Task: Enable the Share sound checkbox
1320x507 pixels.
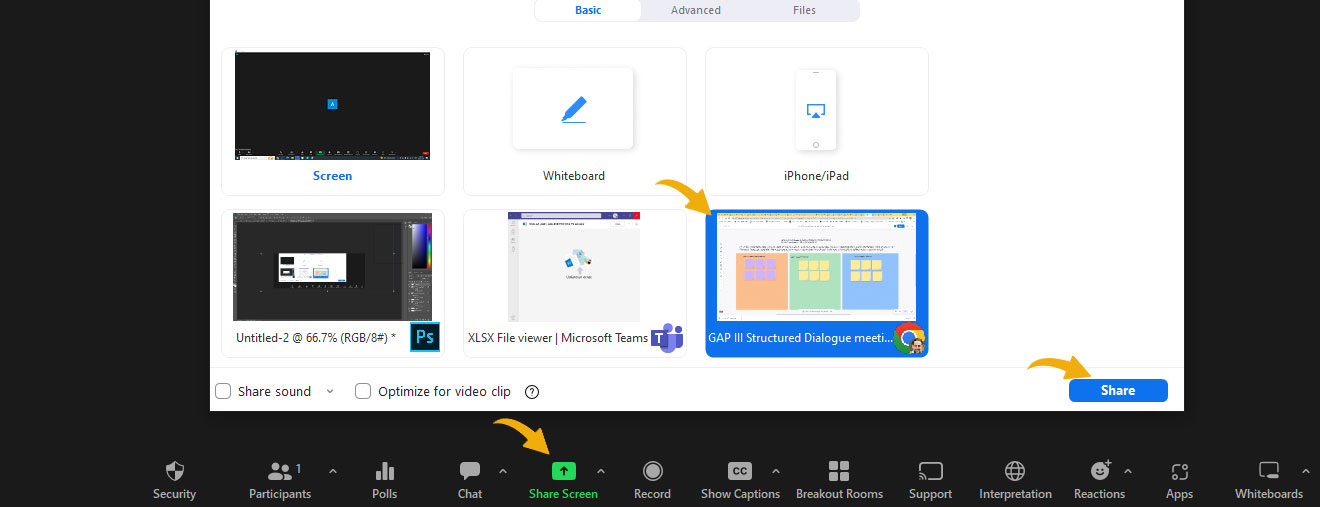Action: (223, 391)
